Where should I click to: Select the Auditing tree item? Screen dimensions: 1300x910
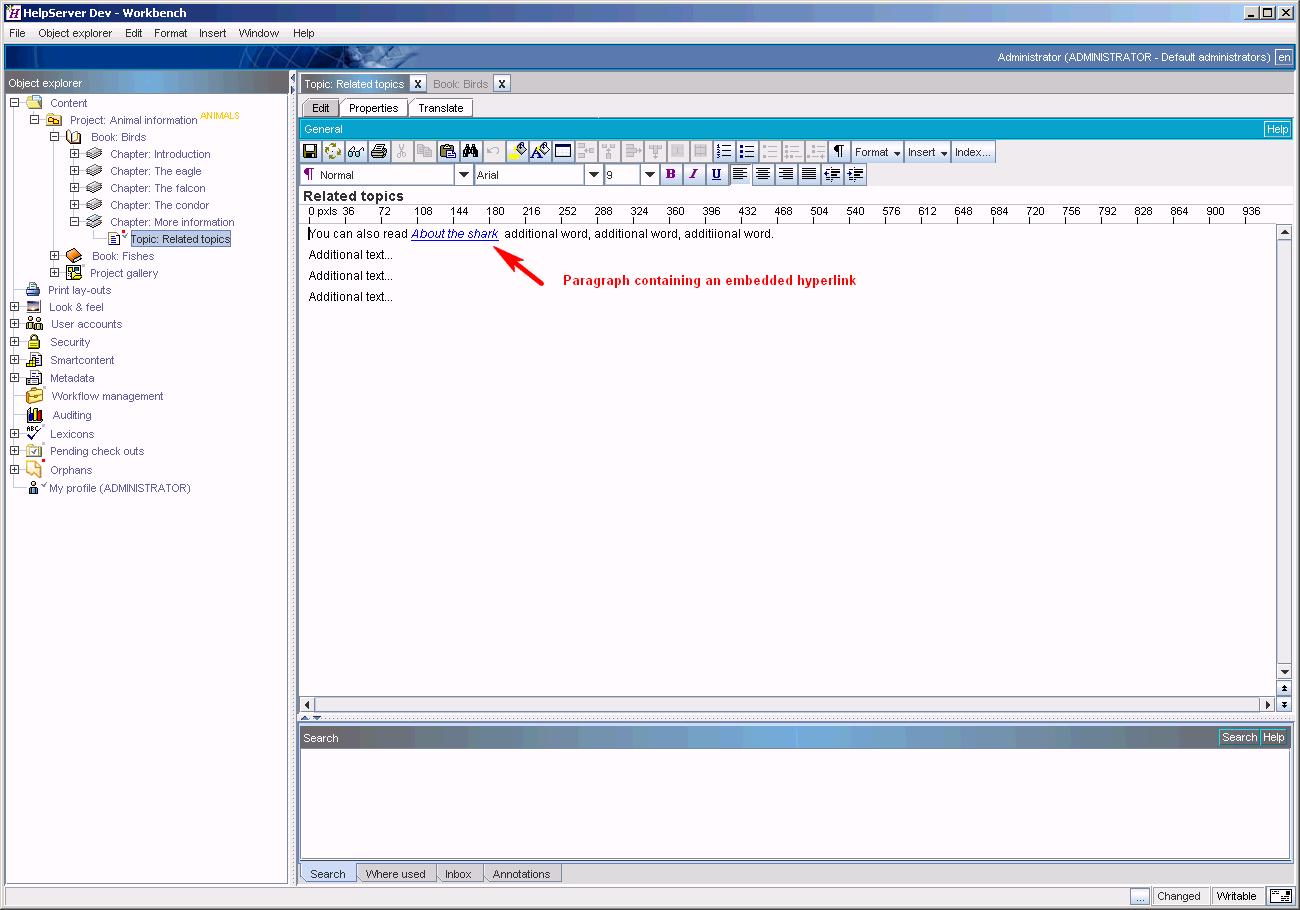tap(72, 415)
